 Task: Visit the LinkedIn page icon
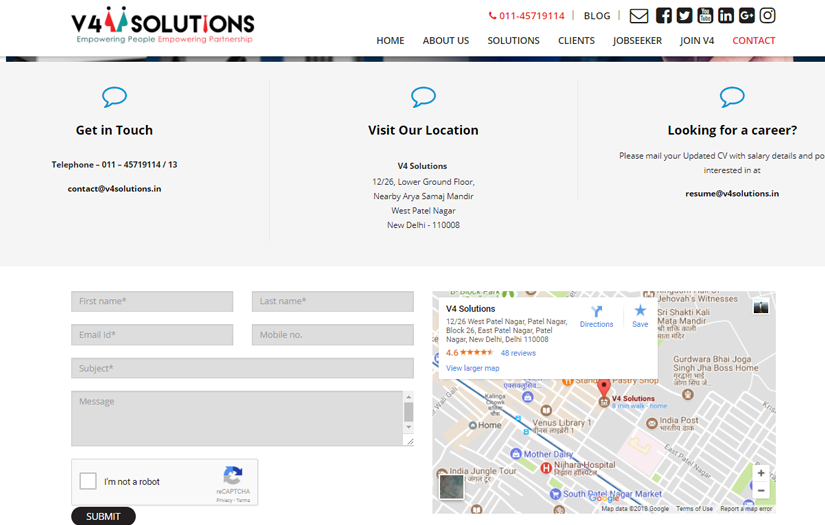(x=726, y=16)
